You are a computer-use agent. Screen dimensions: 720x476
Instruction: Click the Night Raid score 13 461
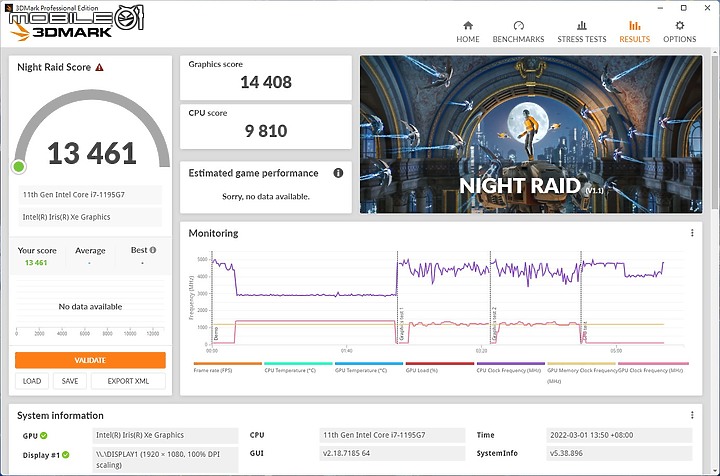click(x=92, y=153)
